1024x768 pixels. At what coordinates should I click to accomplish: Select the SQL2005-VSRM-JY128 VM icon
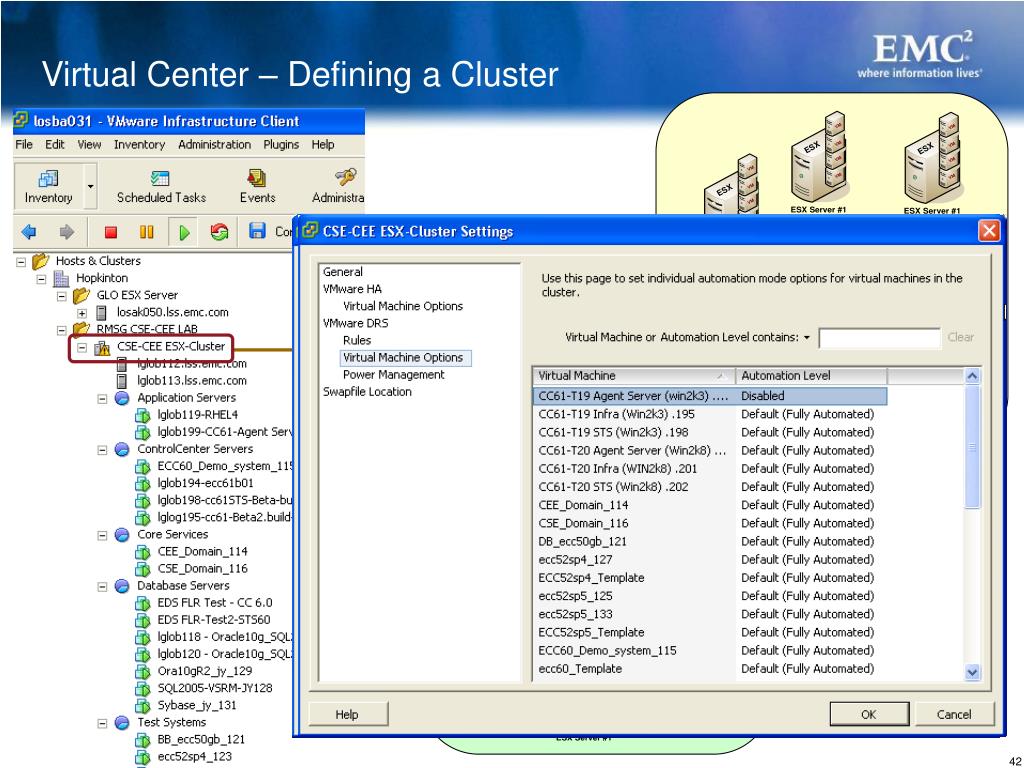(142, 689)
